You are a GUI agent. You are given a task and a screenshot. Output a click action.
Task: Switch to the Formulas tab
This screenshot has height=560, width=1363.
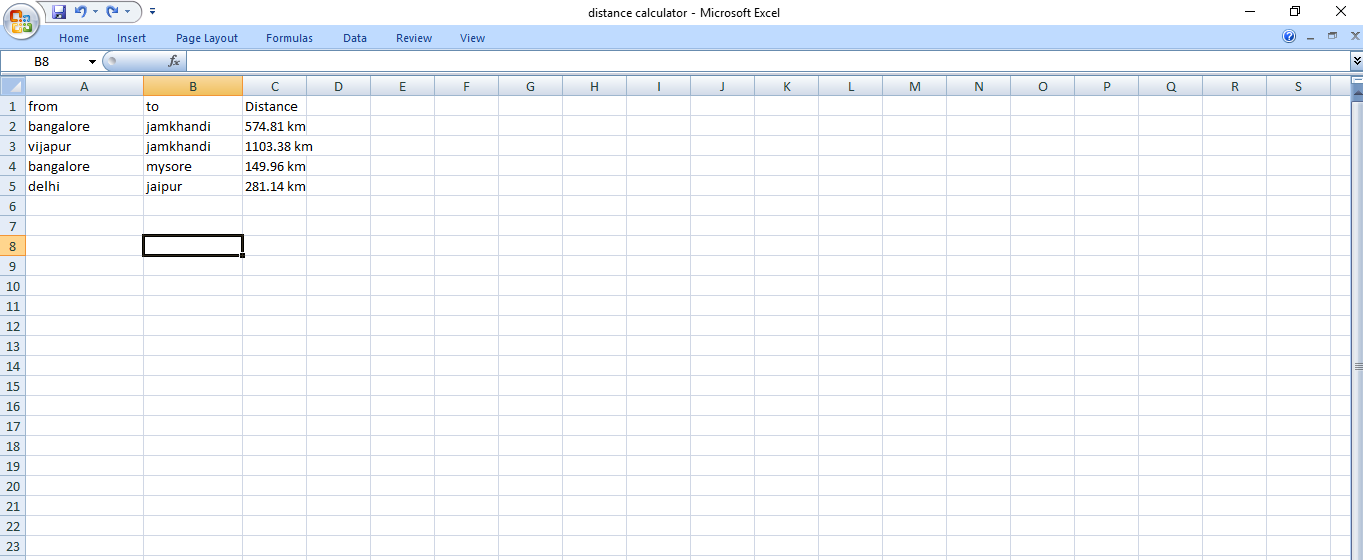289,38
